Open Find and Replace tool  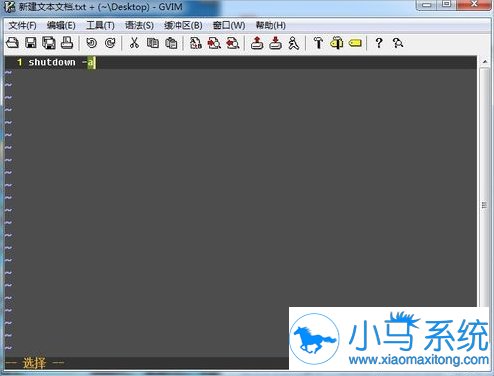pyautogui.click(x=196, y=43)
